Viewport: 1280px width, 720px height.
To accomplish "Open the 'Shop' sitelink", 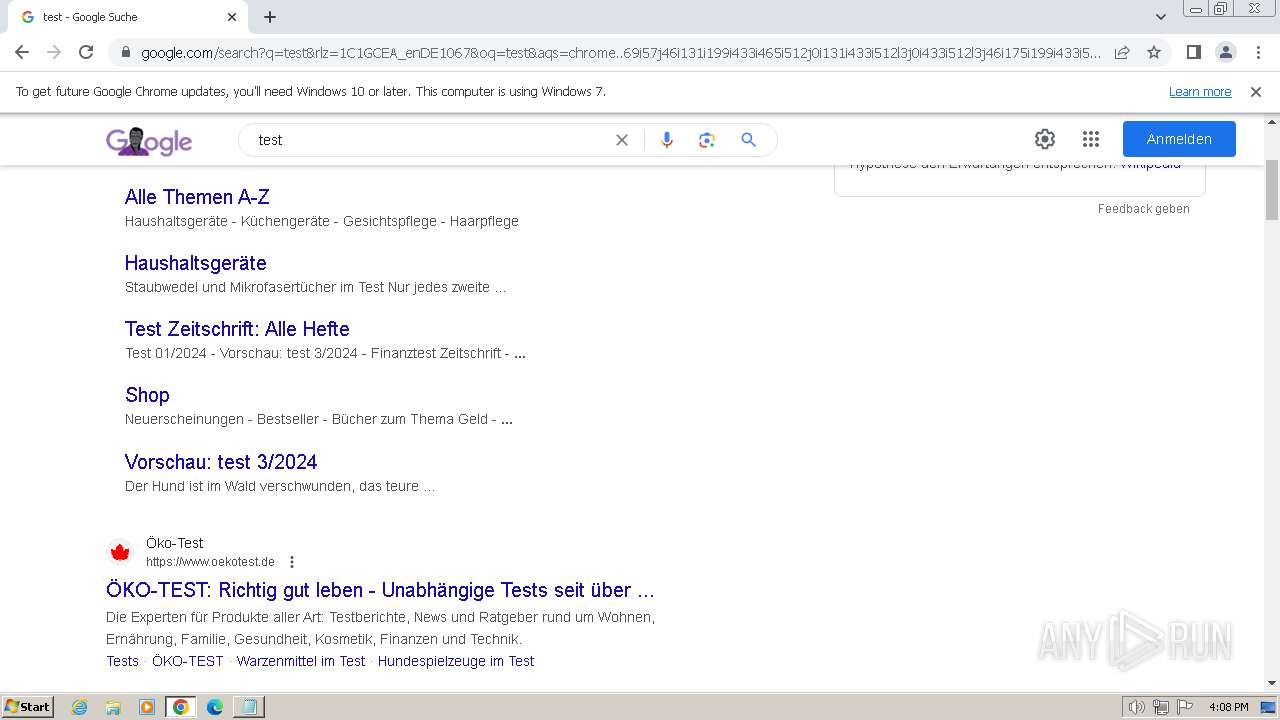I will (x=147, y=395).
